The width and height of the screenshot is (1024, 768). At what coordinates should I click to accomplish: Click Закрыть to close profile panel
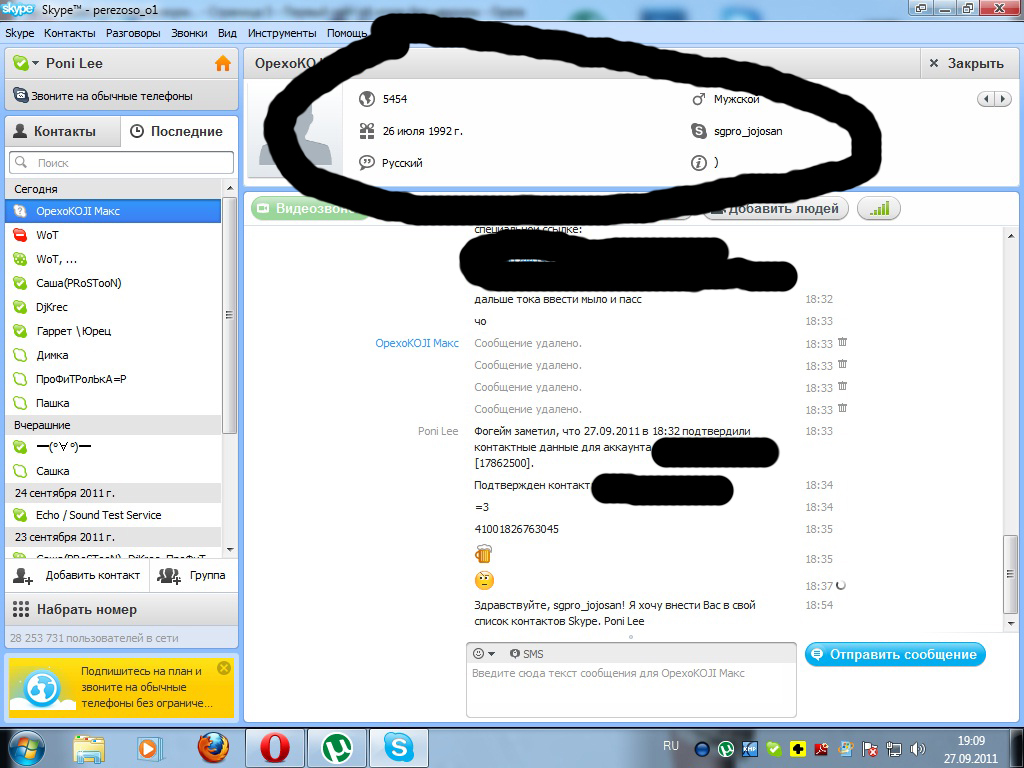[x=966, y=63]
